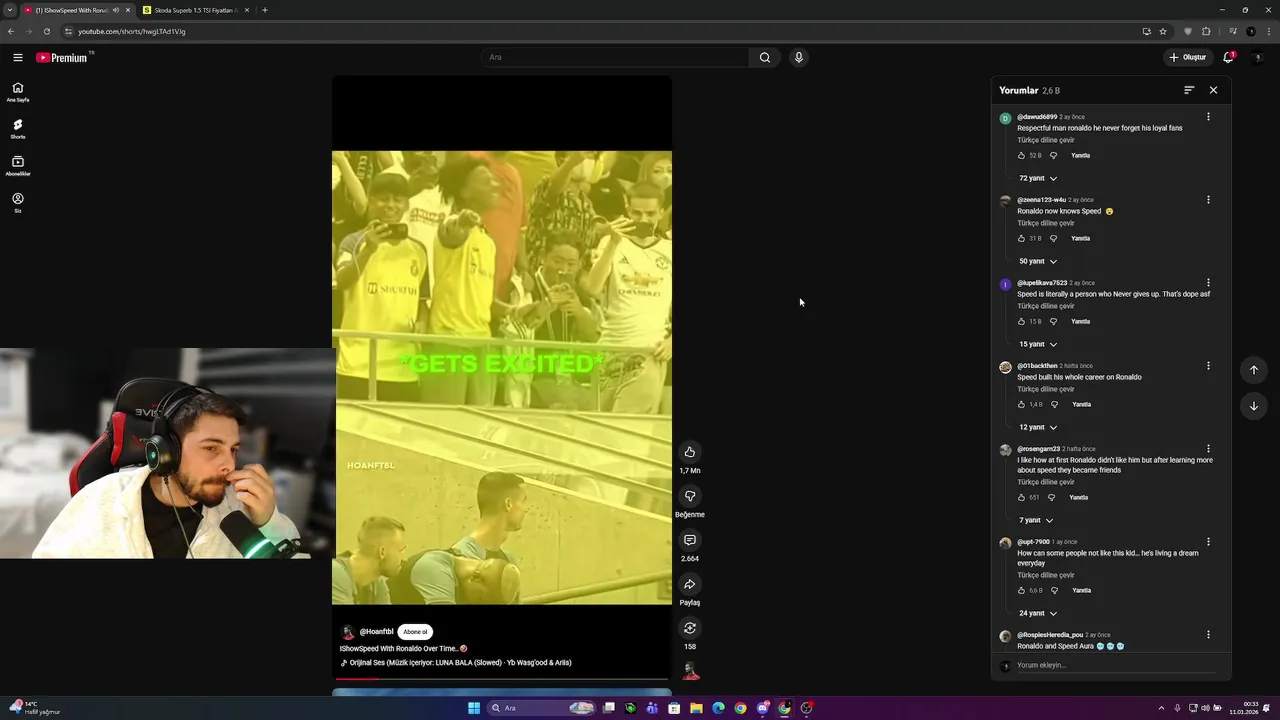Click the YouTube Premium logo
The height and width of the screenshot is (720, 1280).
point(63,58)
